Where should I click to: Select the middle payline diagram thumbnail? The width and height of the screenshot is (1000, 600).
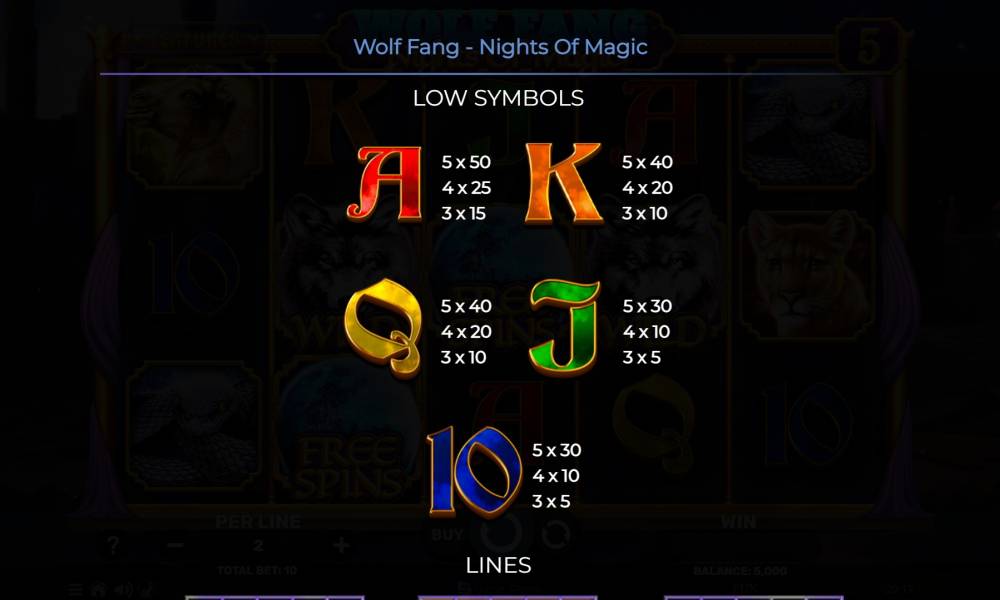(x=507, y=598)
